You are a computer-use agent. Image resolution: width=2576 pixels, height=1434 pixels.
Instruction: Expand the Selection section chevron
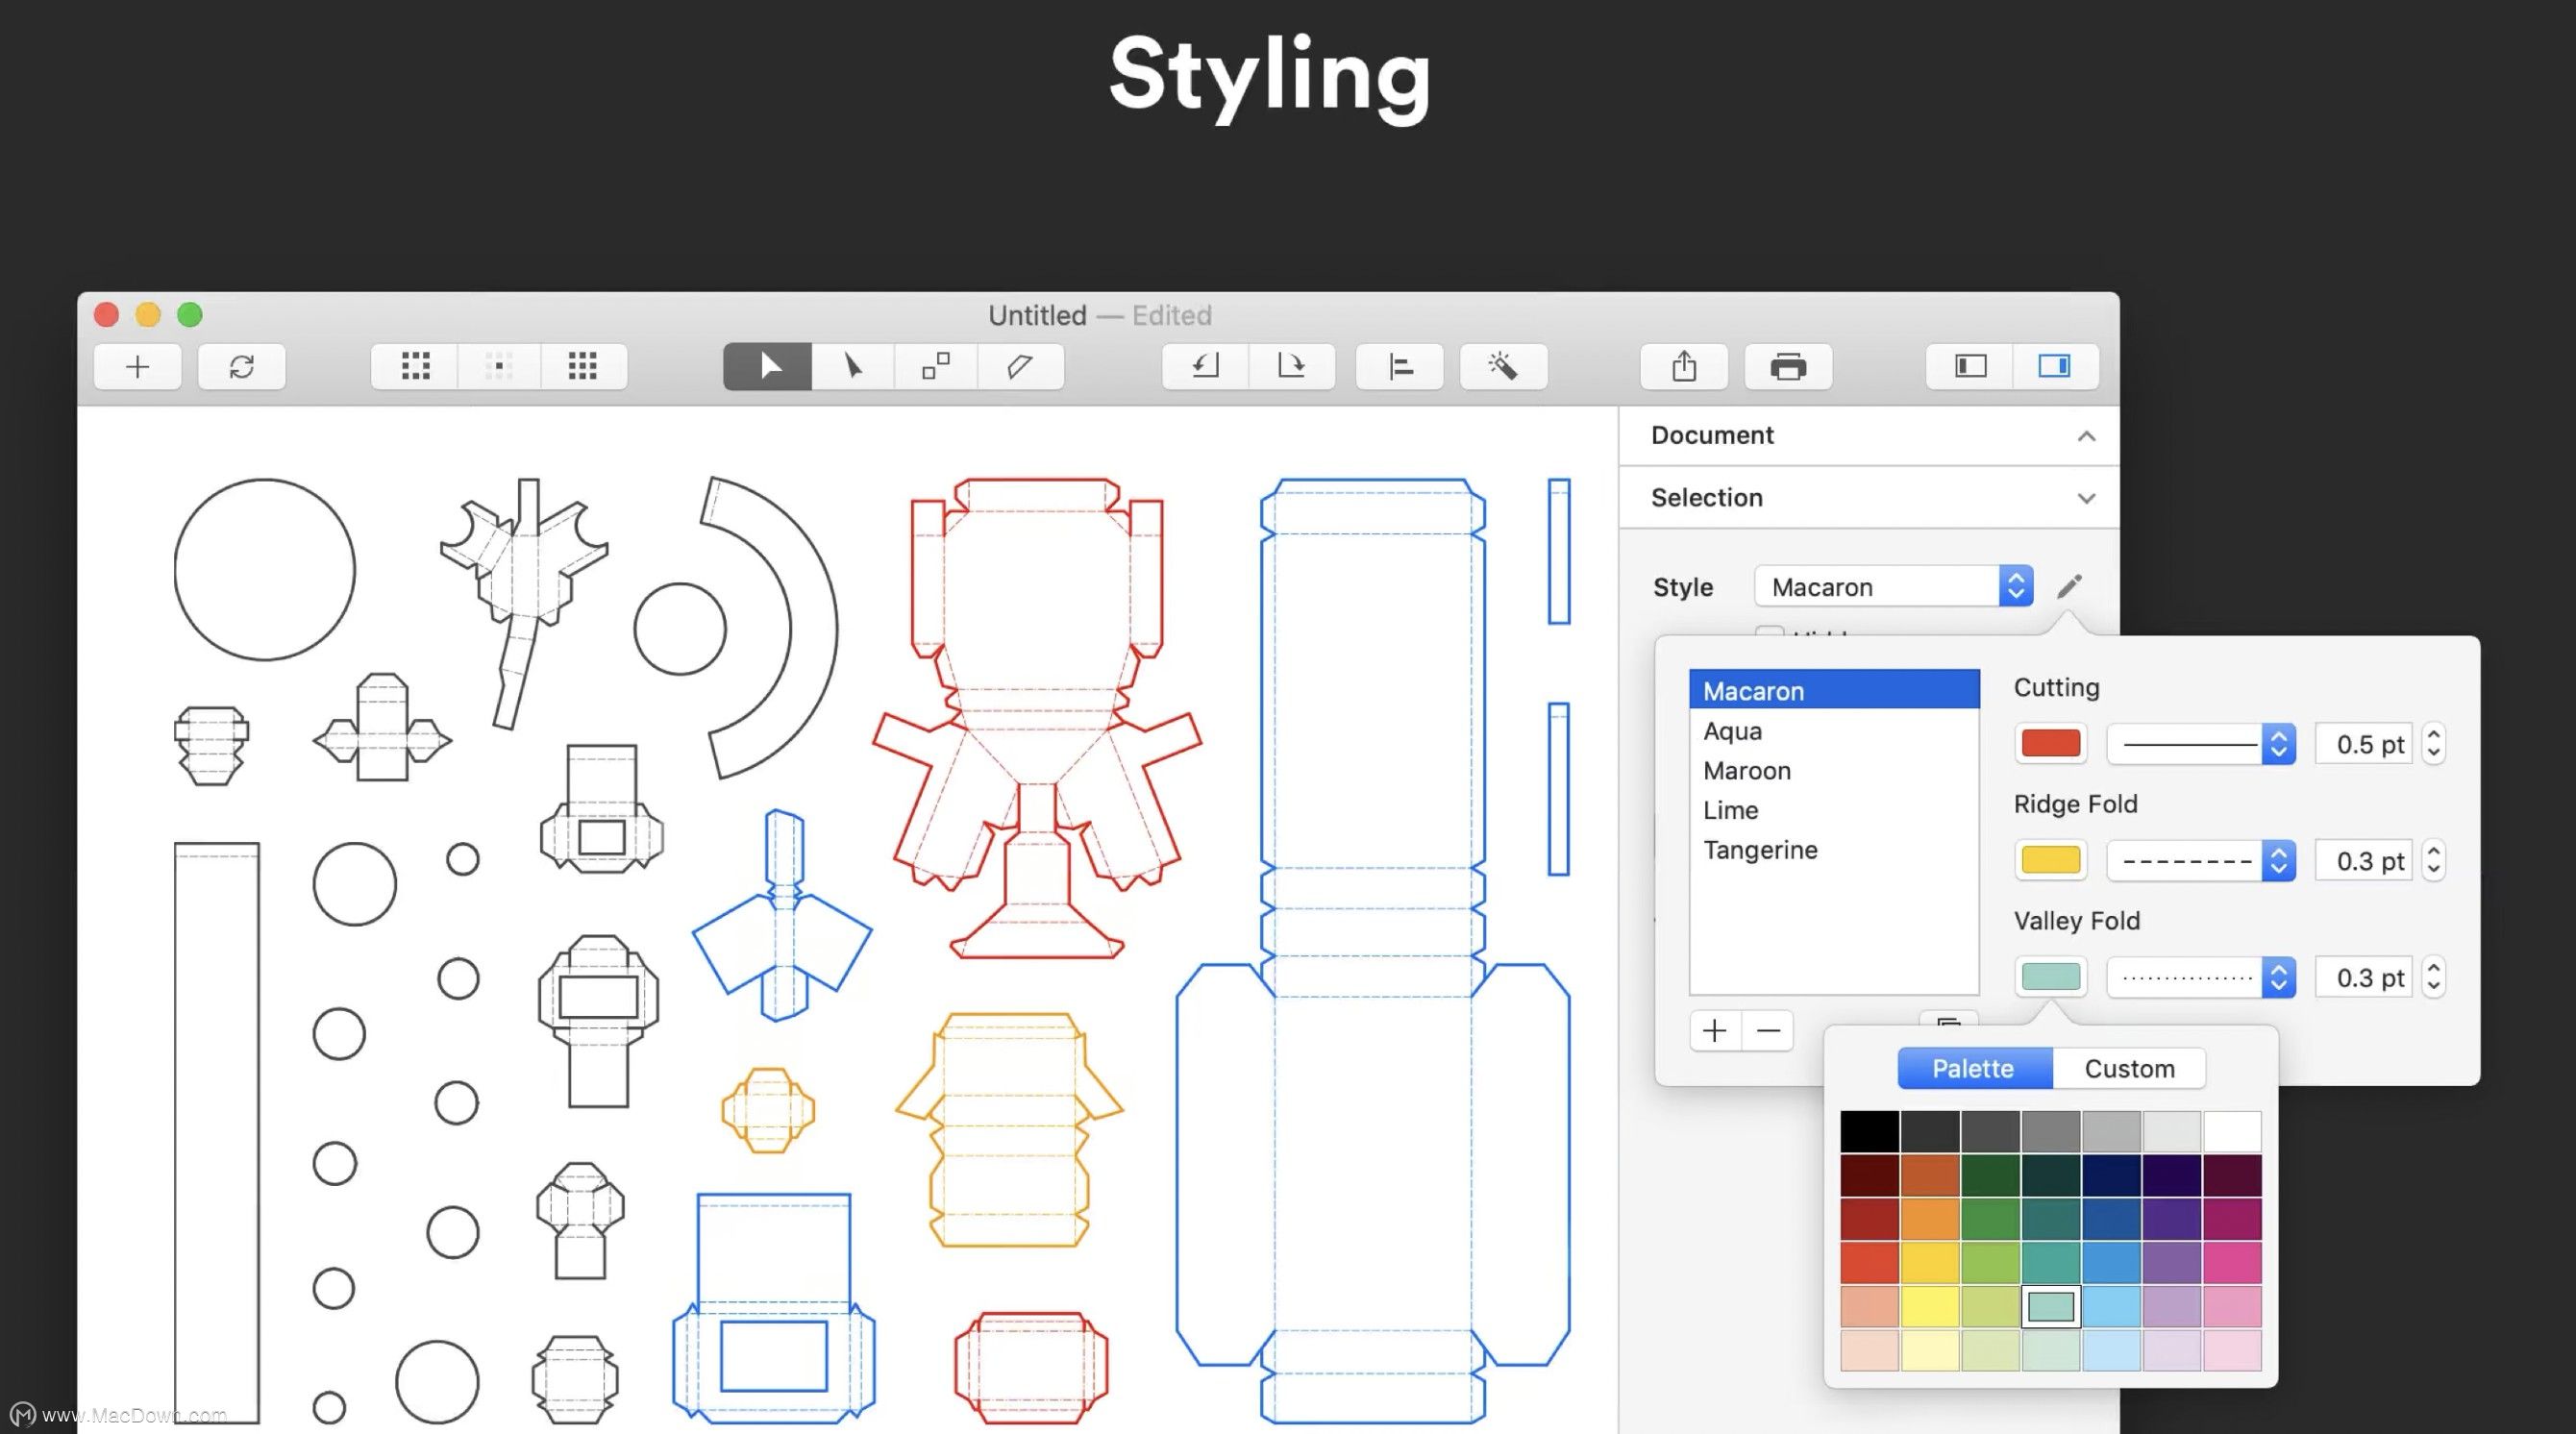(2086, 498)
